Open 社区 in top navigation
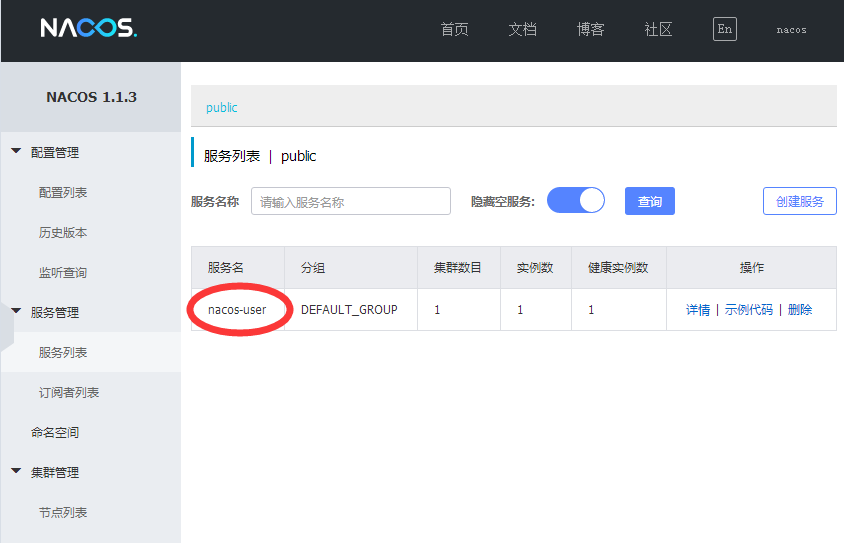Image resolution: width=844 pixels, height=543 pixels. coord(658,30)
